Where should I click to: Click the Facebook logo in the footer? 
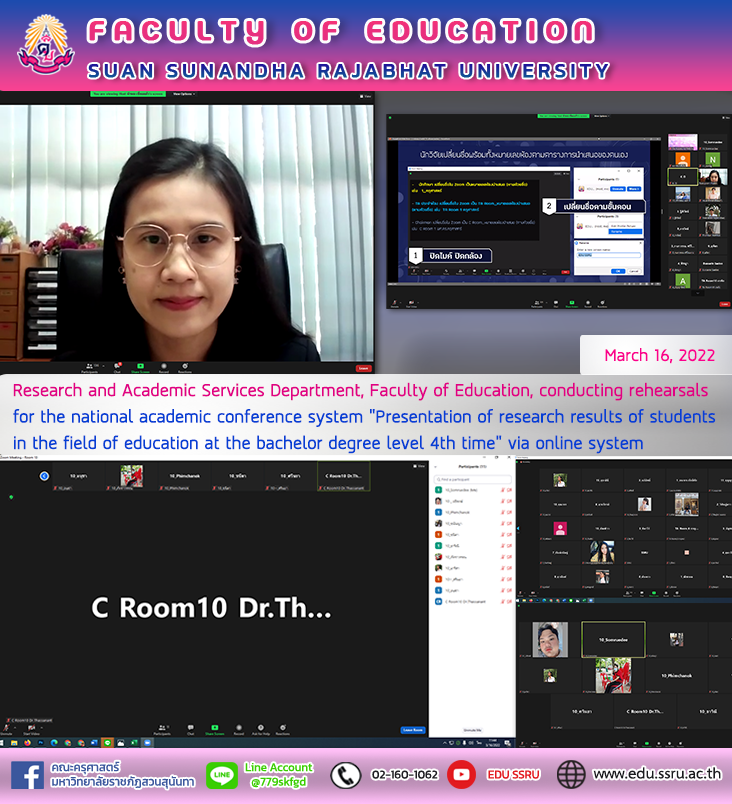click(27, 775)
